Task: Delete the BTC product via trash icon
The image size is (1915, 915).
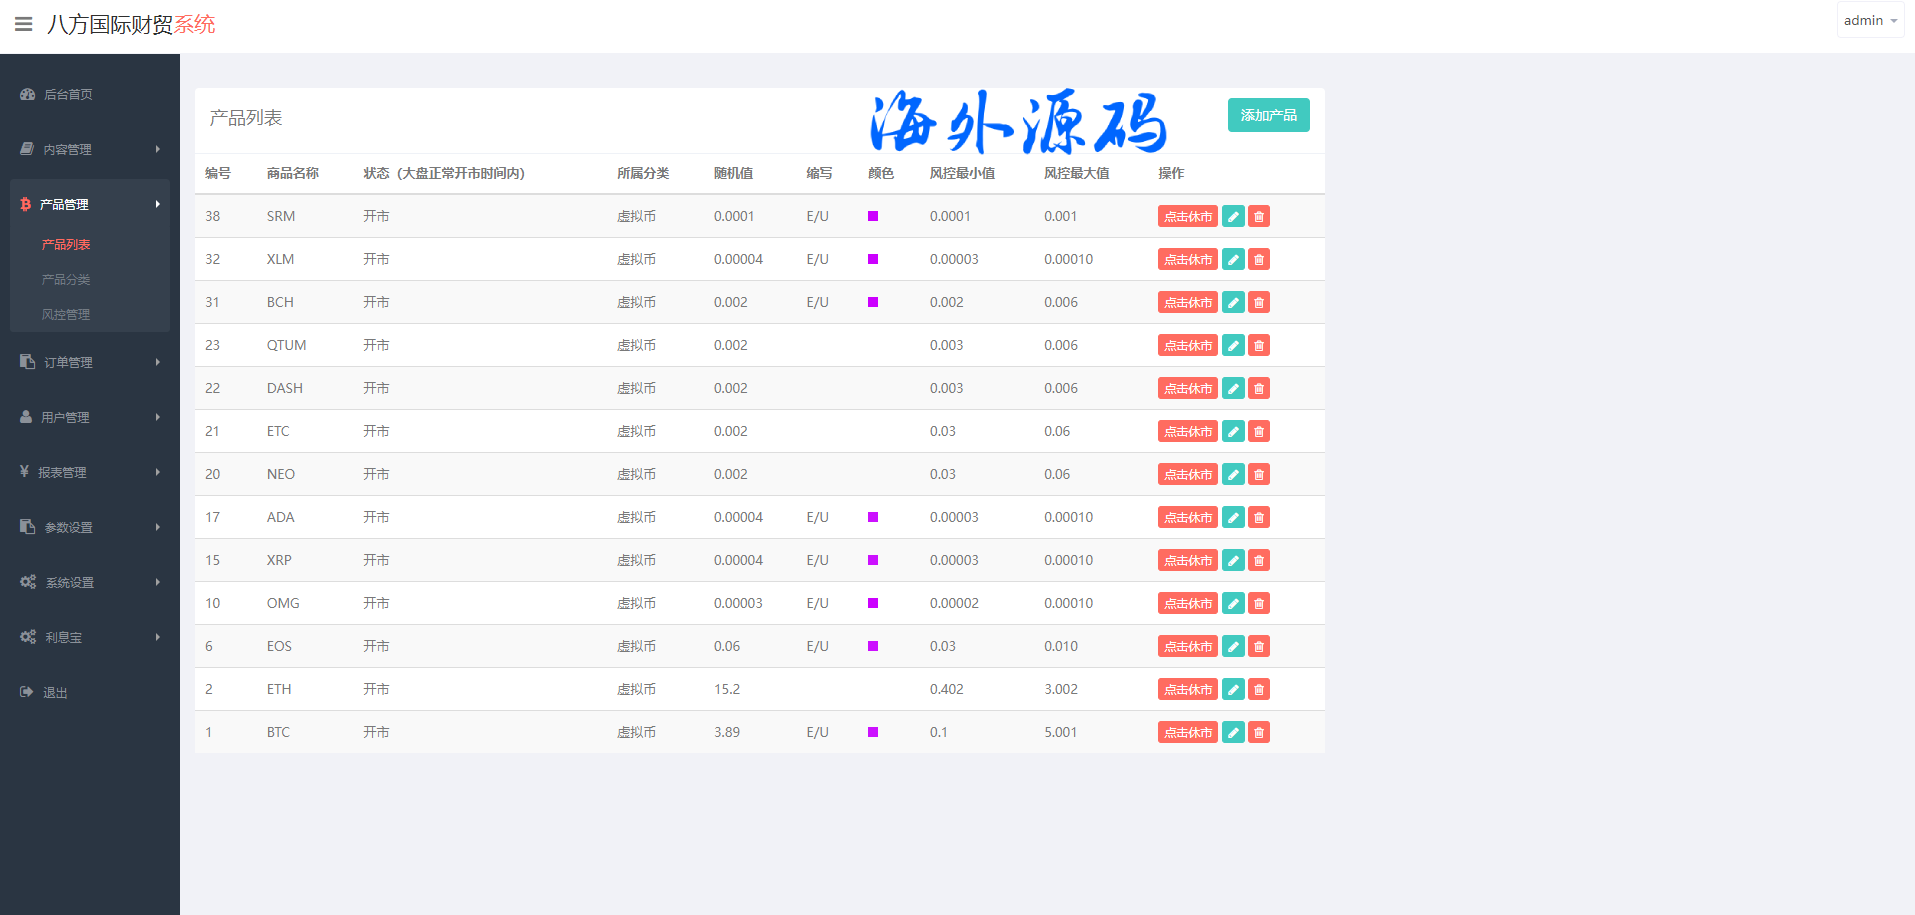Action: 1259,732
